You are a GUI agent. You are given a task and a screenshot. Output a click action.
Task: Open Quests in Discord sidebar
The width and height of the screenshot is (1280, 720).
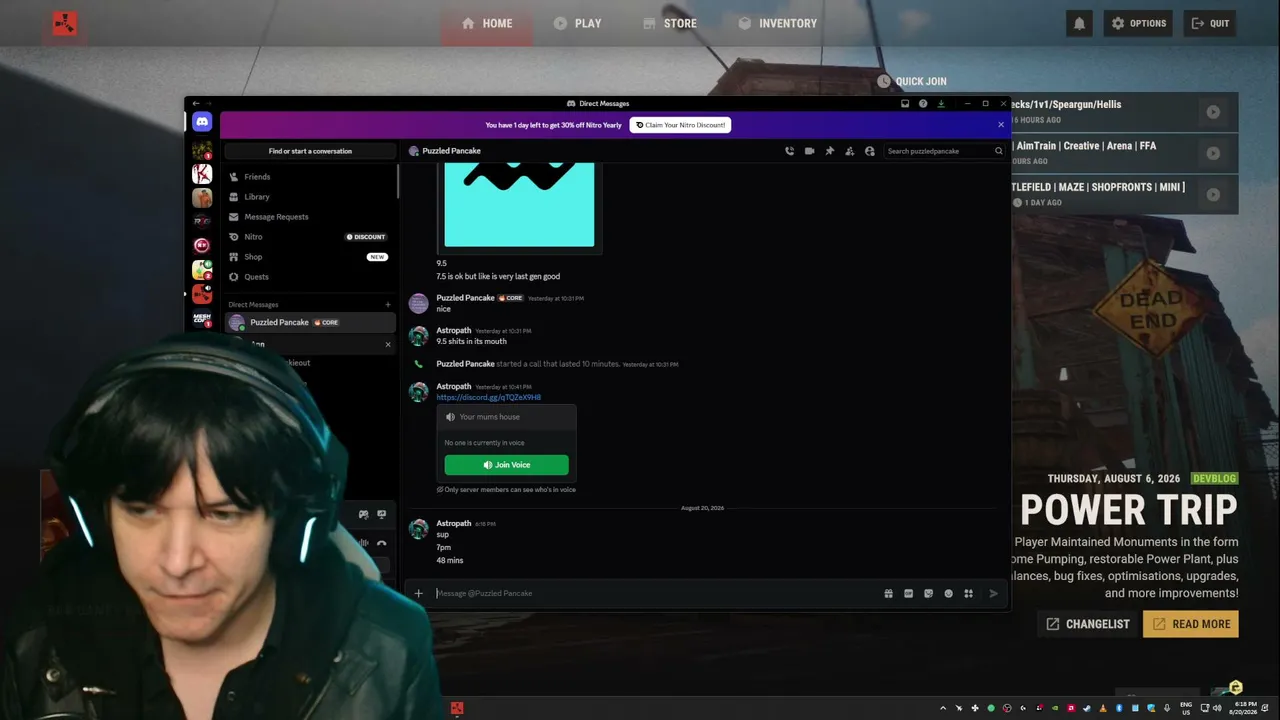click(310, 277)
